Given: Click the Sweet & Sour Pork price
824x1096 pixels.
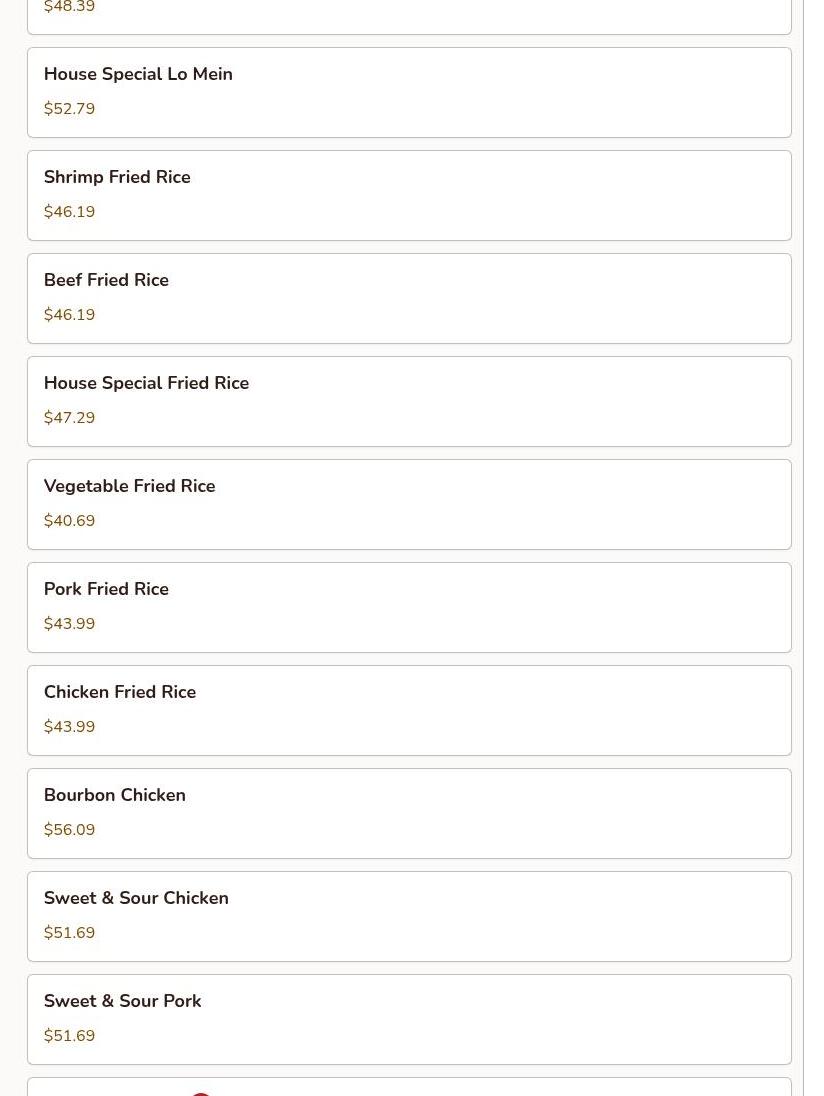Looking at the screenshot, I should 69,1036.
